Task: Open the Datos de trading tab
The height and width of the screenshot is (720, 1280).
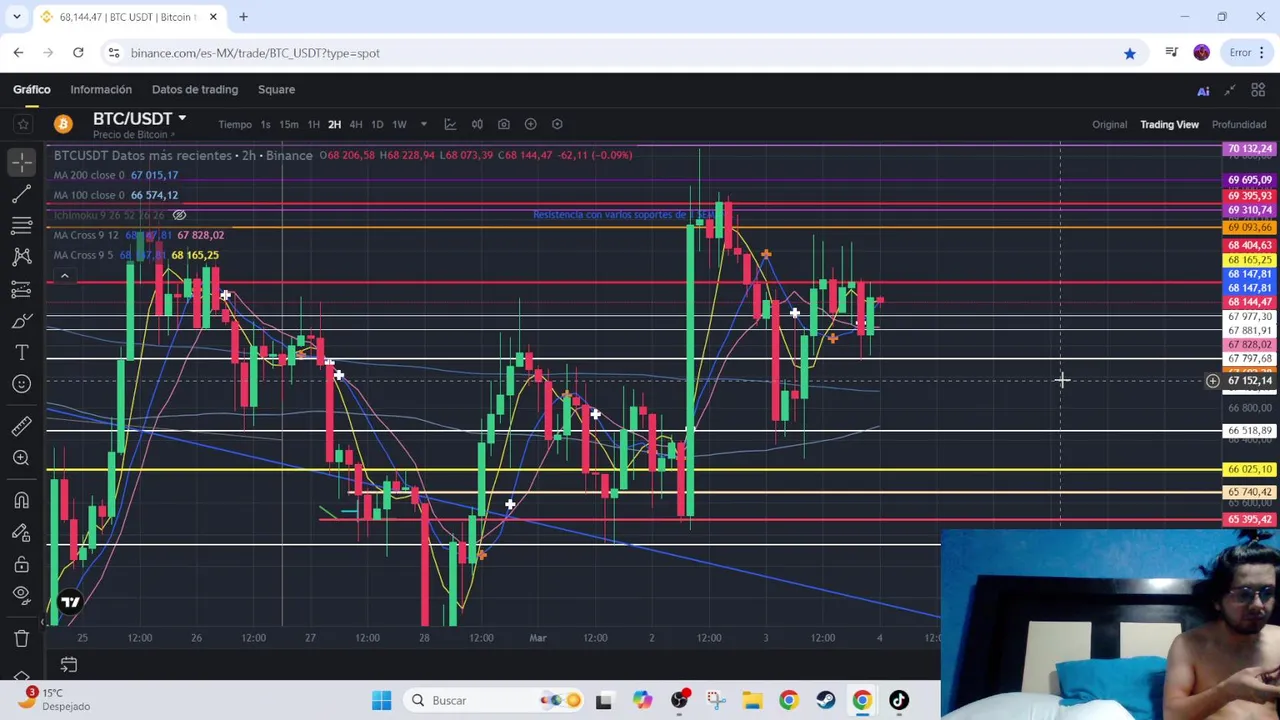Action: pos(195,89)
